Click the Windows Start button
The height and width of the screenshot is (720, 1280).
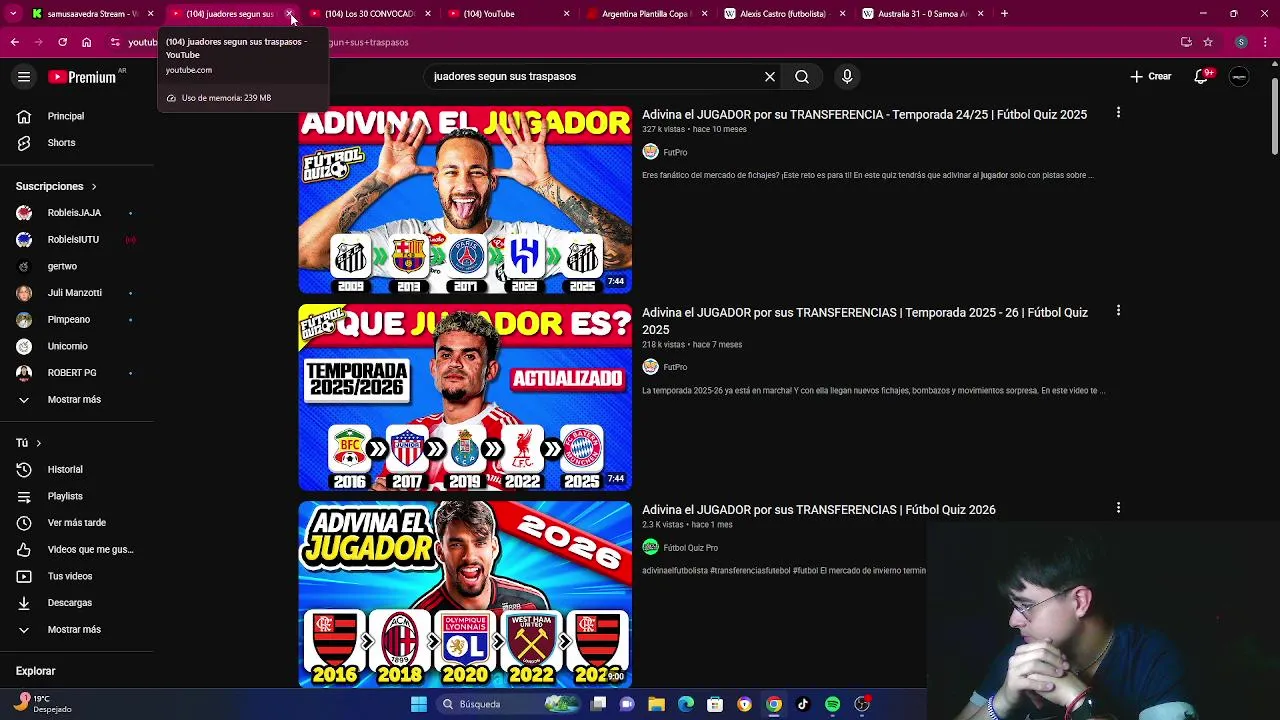tap(419, 704)
